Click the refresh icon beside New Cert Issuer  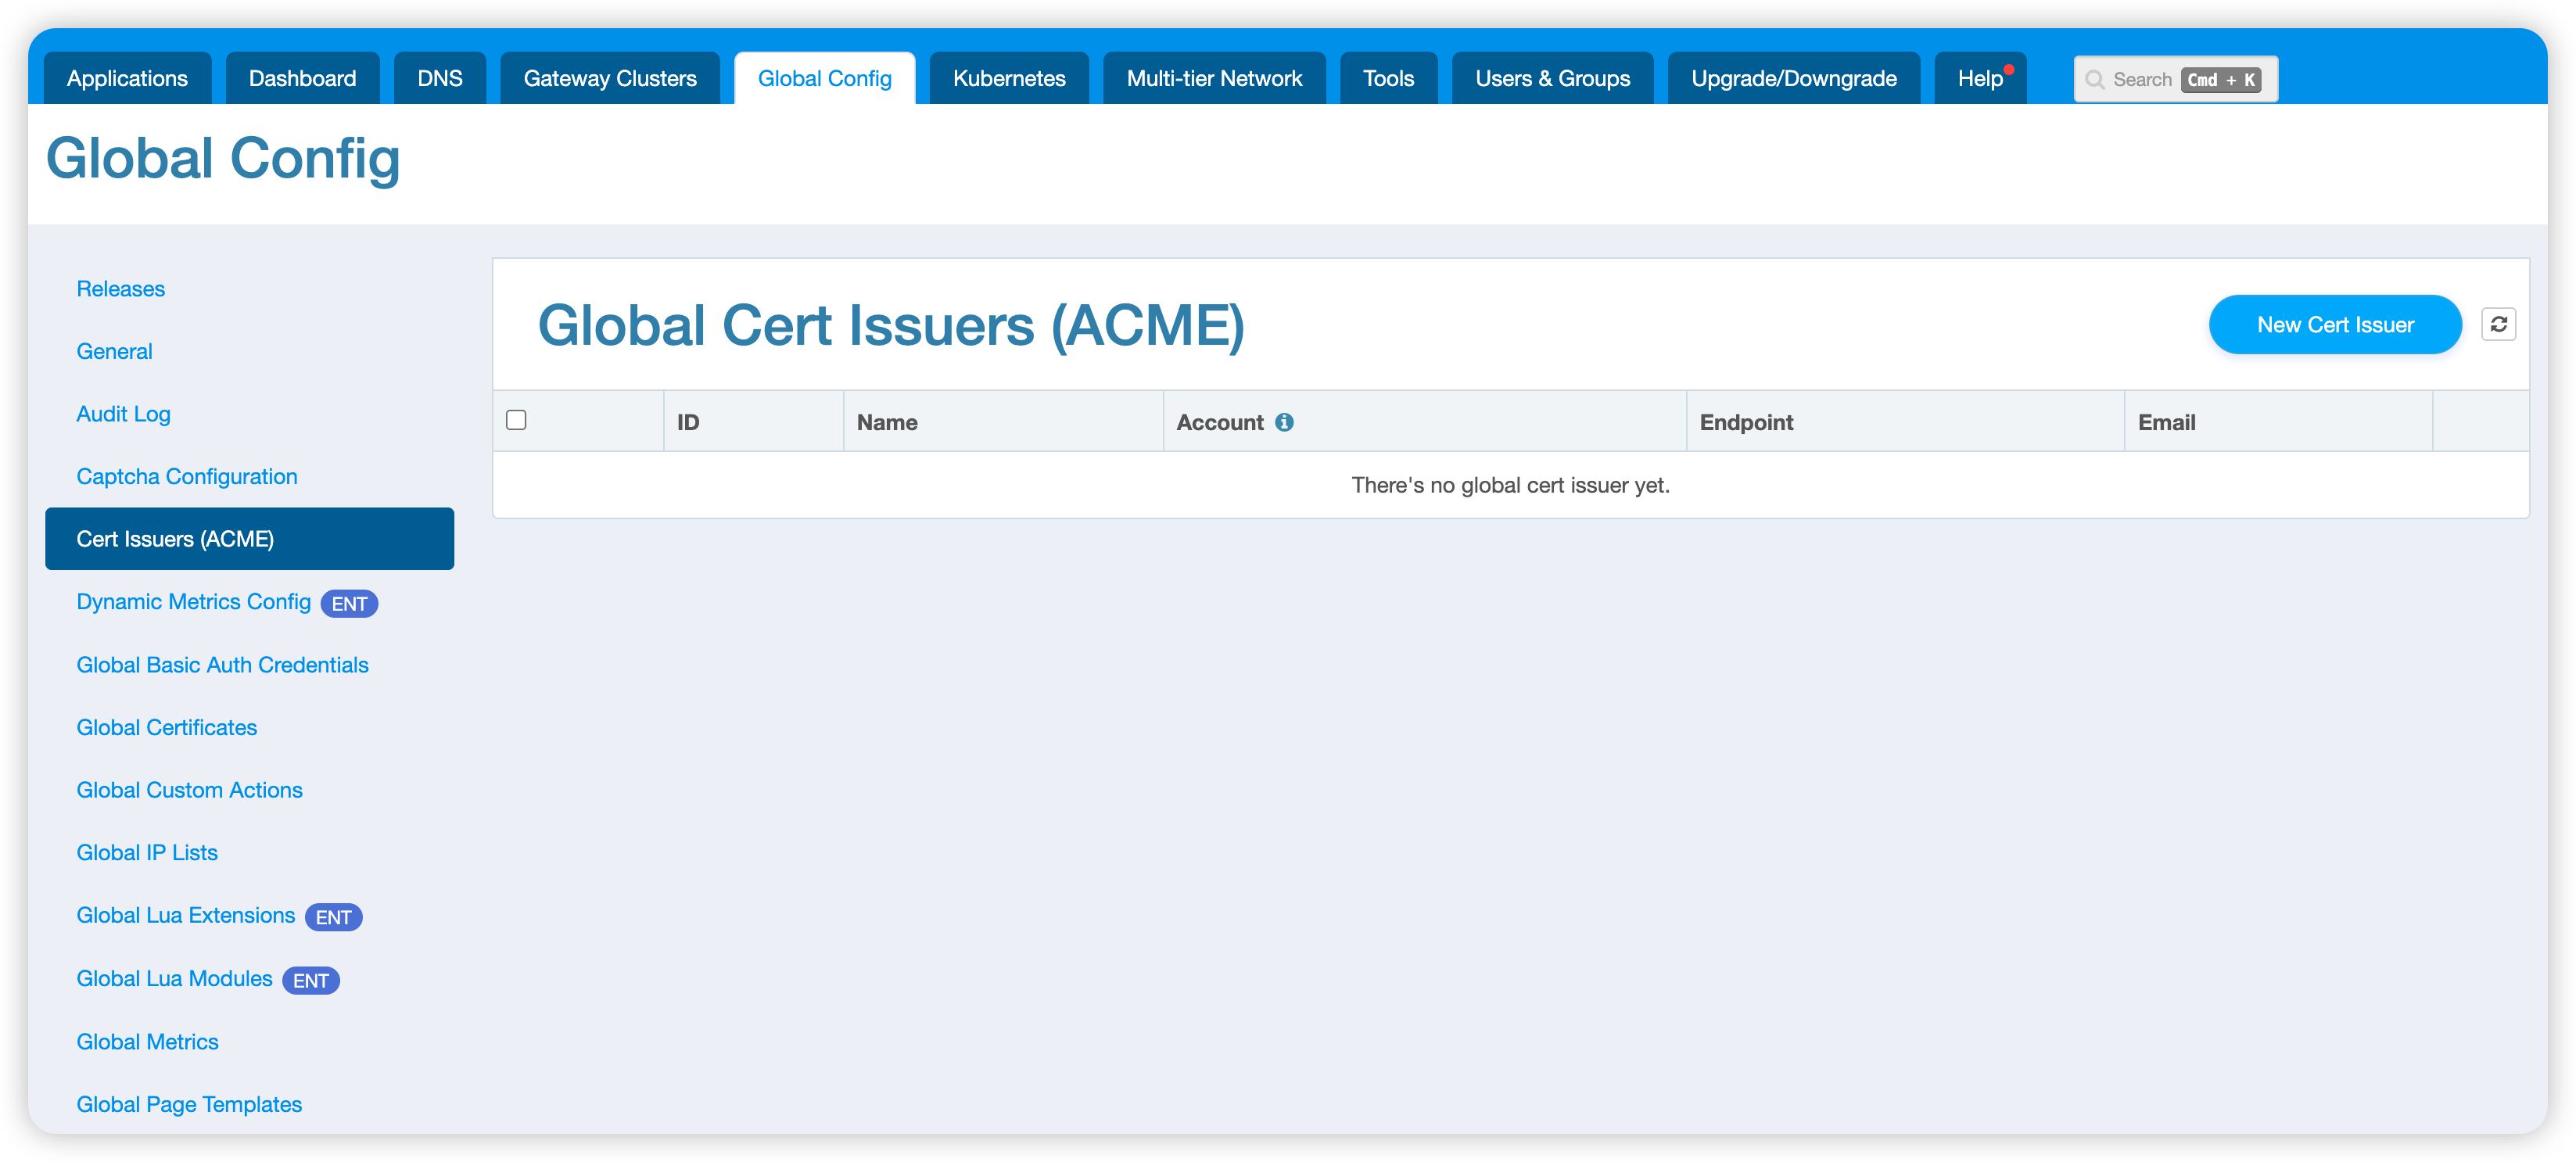(x=2498, y=324)
